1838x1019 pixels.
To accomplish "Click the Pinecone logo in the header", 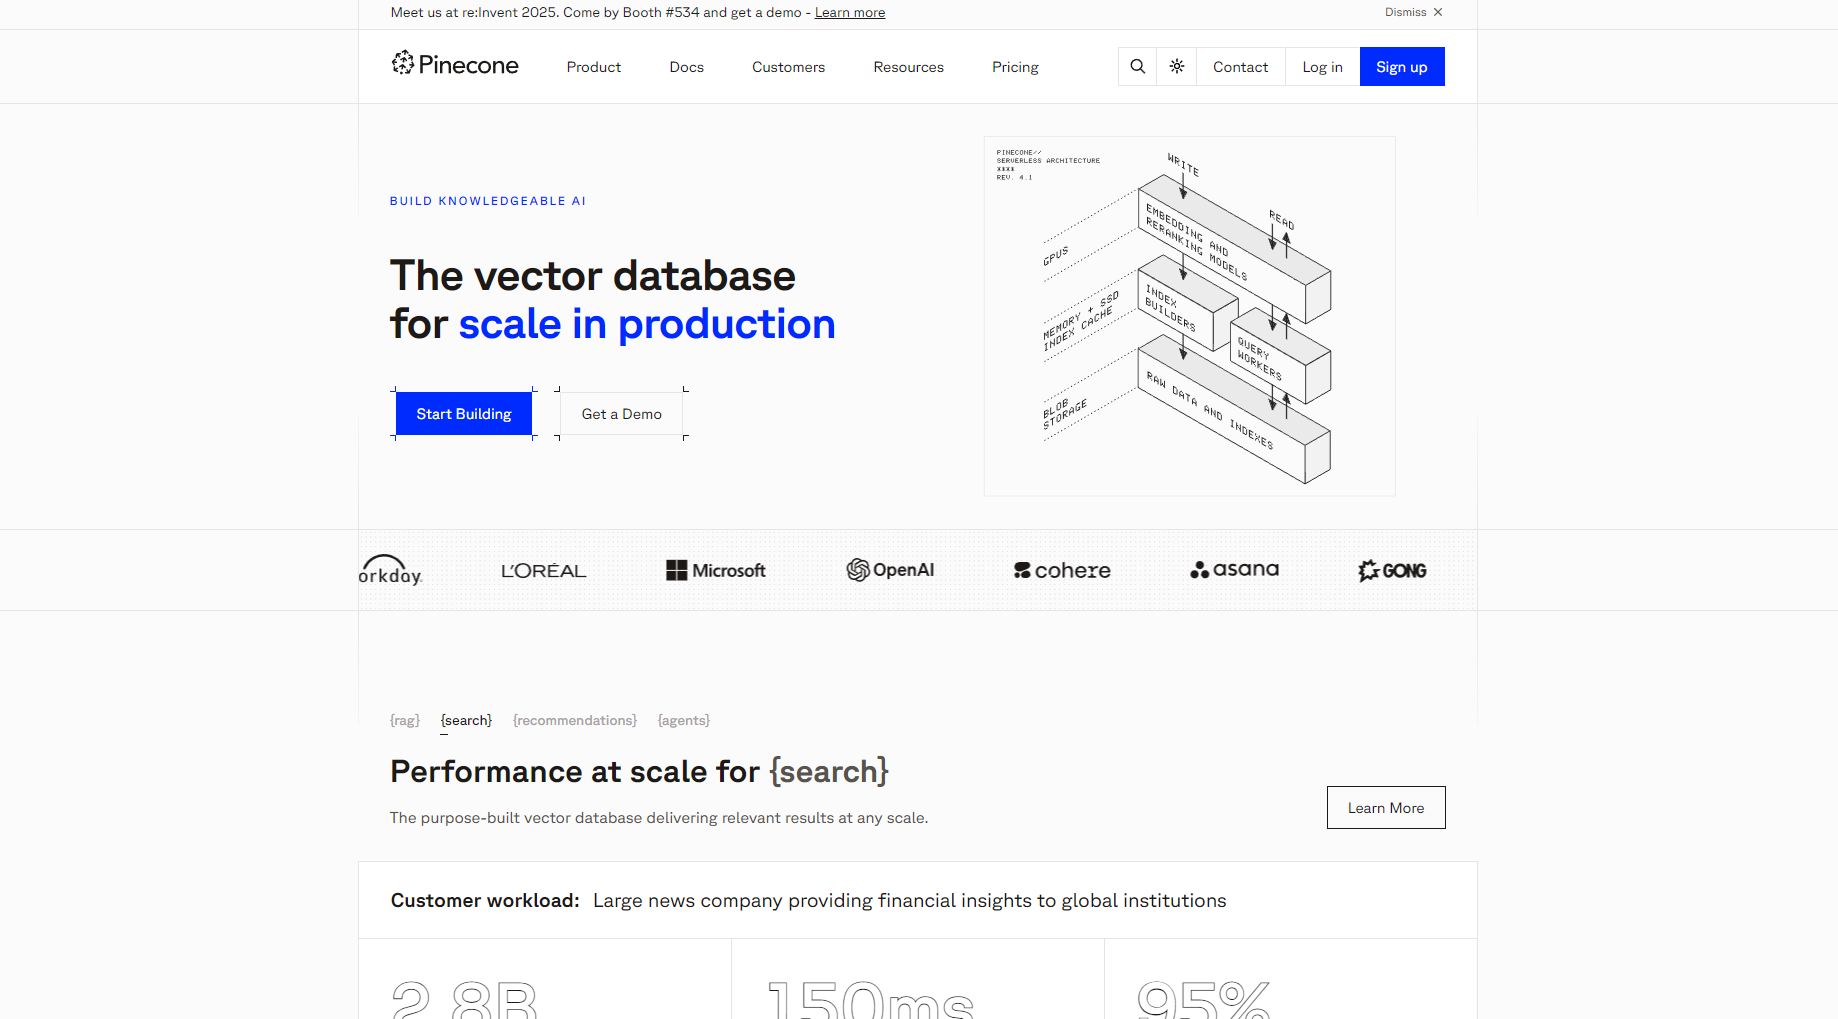I will (x=455, y=65).
